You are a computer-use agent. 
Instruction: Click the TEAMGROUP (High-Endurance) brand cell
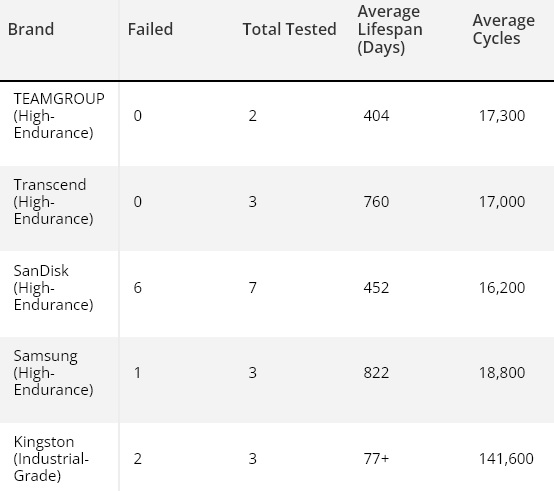point(59,116)
